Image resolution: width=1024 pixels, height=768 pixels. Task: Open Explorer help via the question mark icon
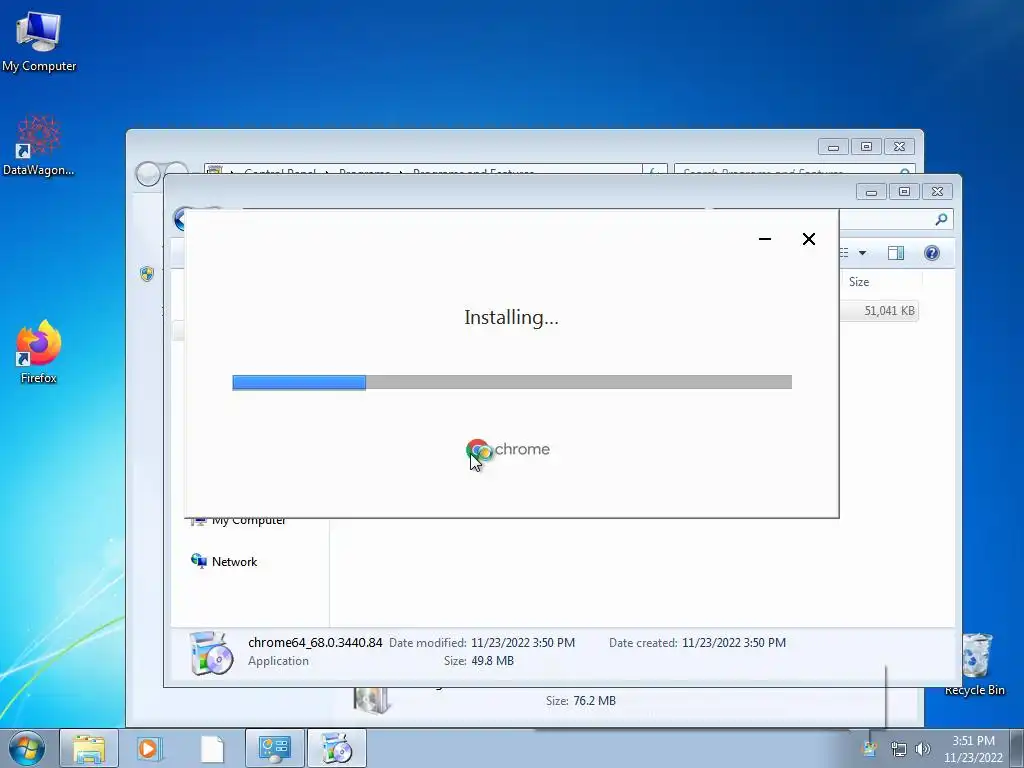(932, 253)
